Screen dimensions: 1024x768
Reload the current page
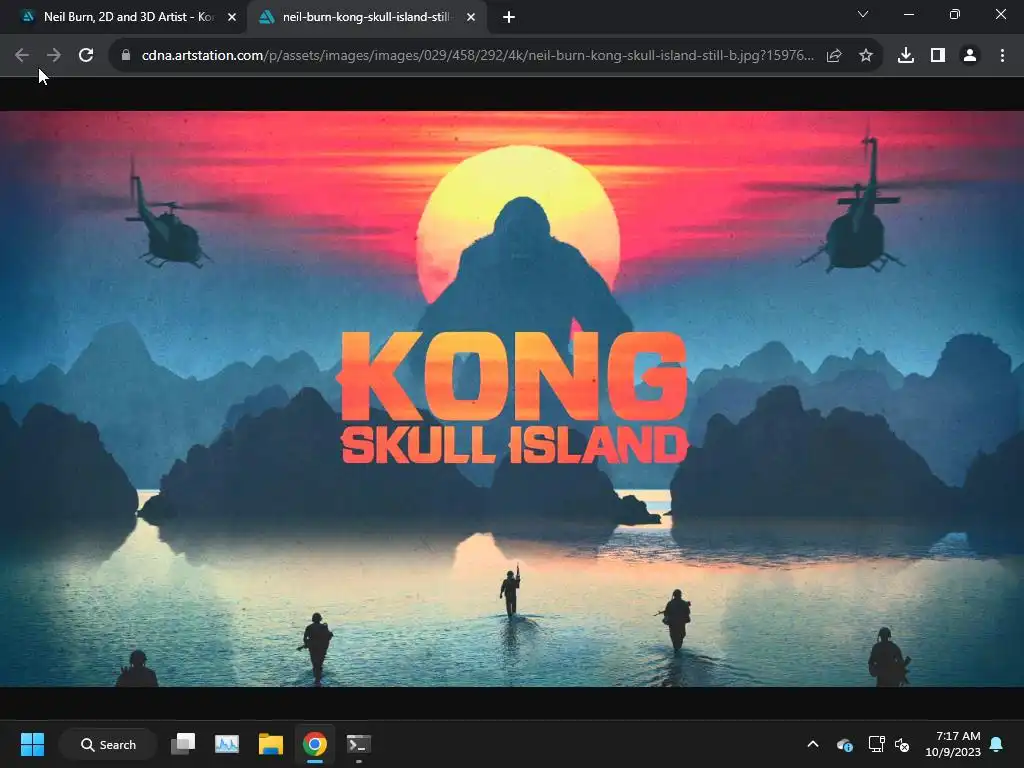click(x=86, y=56)
